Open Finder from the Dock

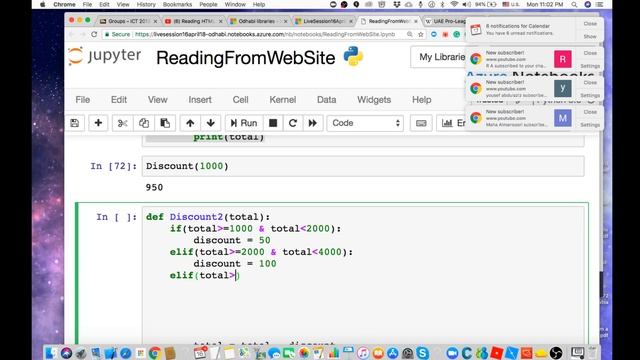tap(51, 353)
